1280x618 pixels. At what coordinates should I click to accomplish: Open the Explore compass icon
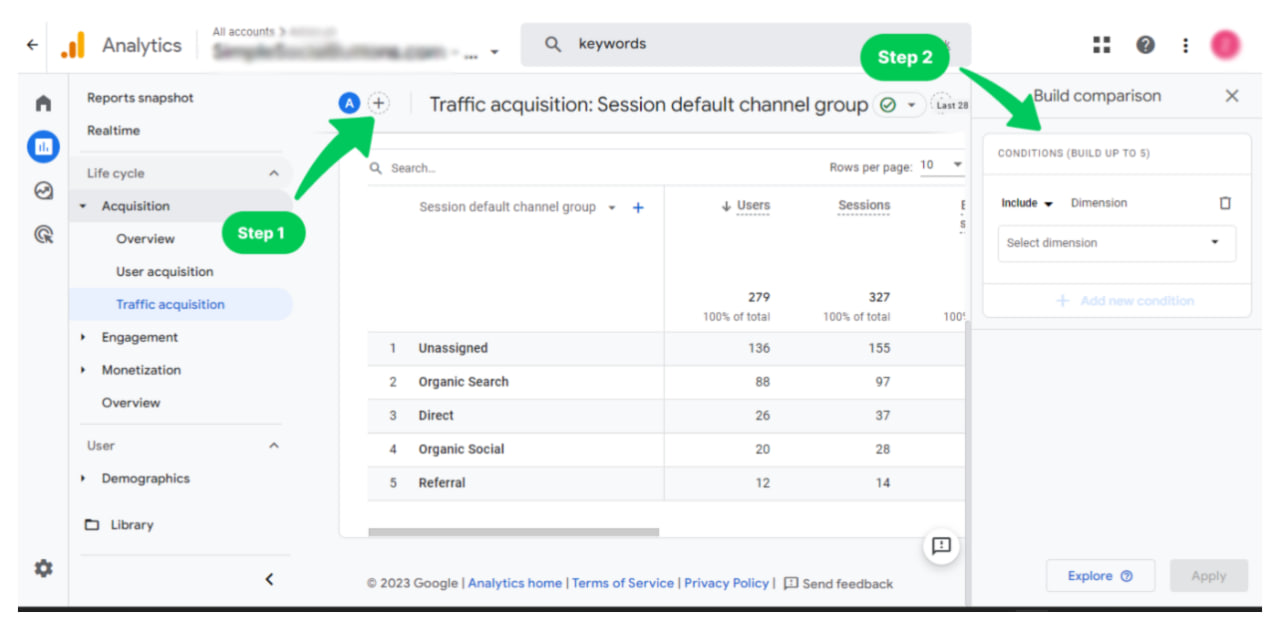pyautogui.click(x=42, y=188)
